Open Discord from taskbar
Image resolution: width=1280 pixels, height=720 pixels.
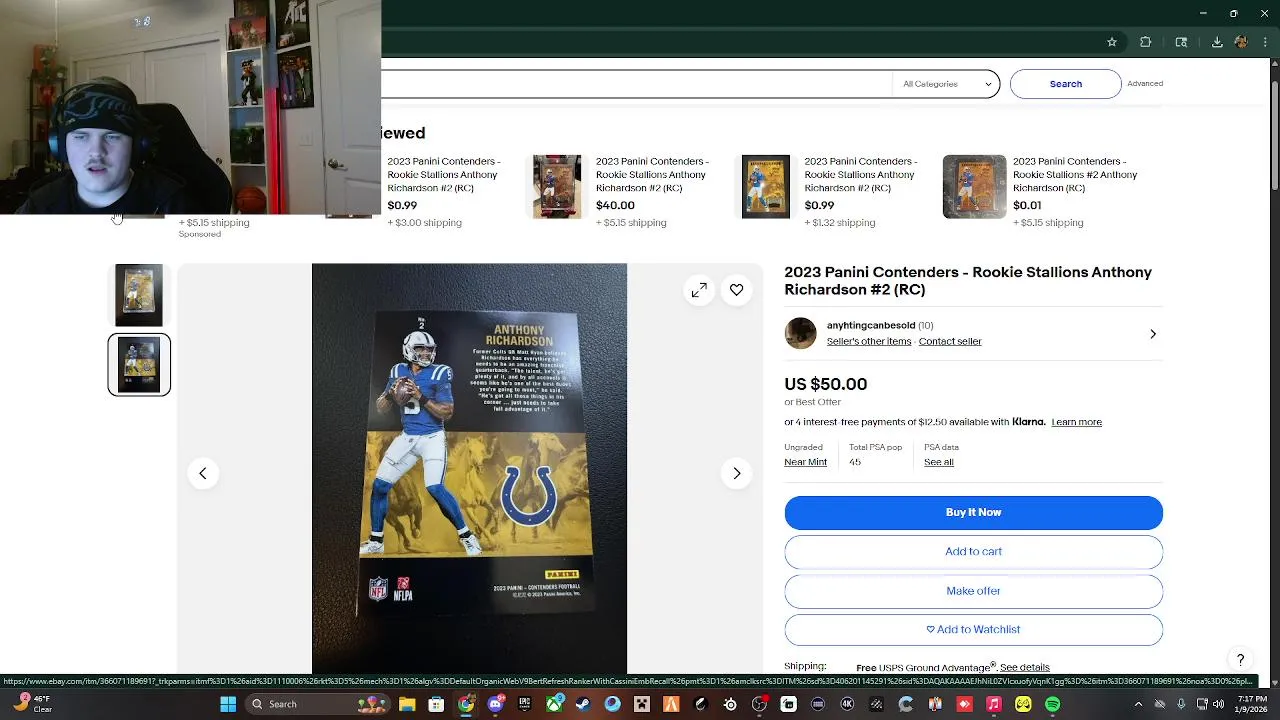click(x=495, y=704)
